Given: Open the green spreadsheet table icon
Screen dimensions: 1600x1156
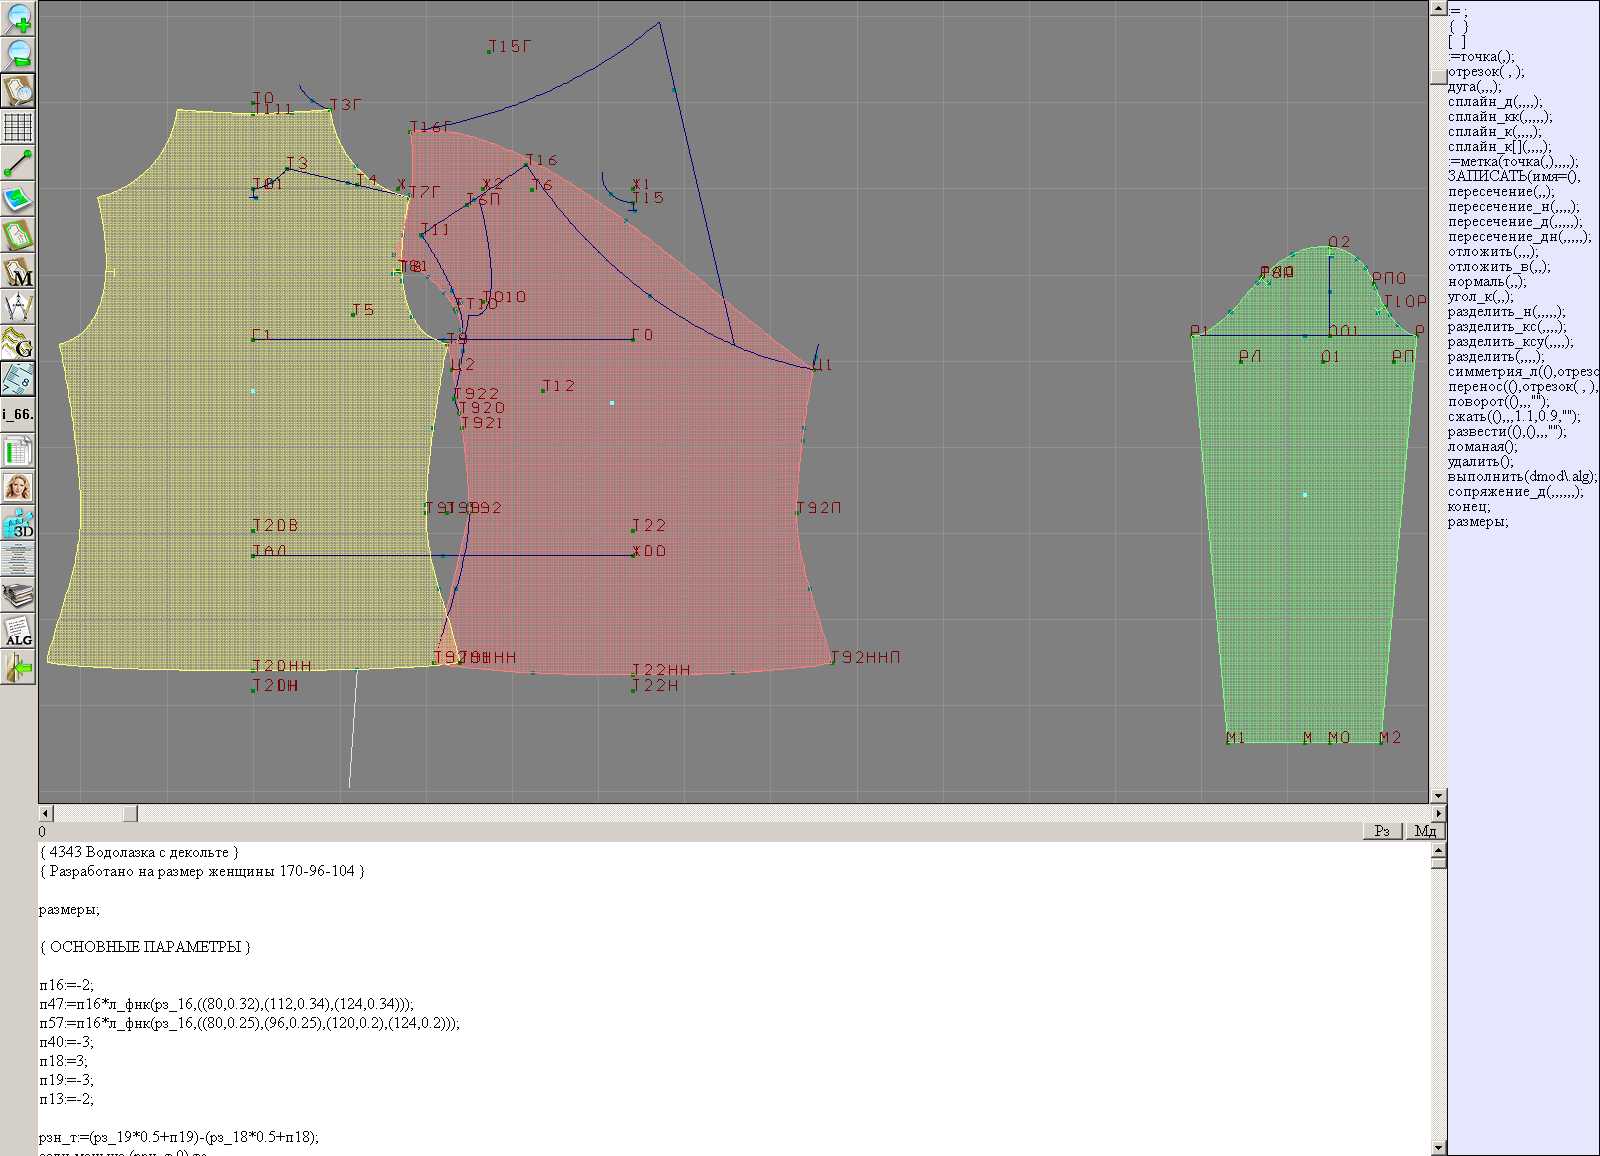Looking at the screenshot, I should [18, 452].
